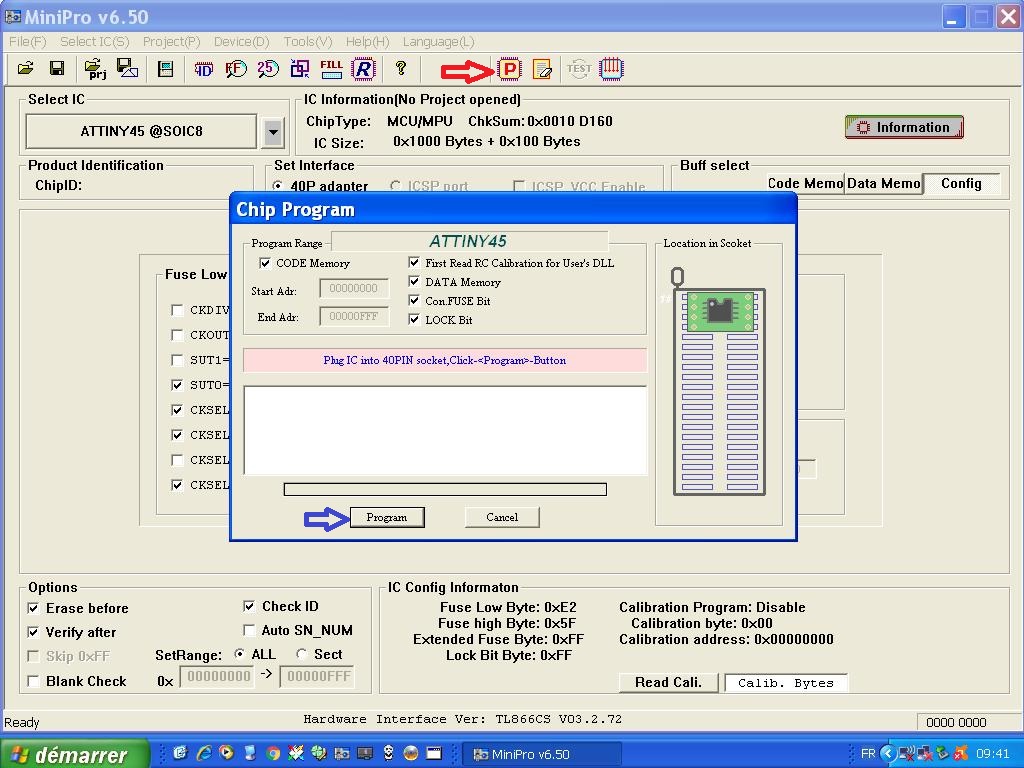The width and height of the screenshot is (1024, 768).
Task: Open the Select IC(S) menu
Action: (x=95, y=42)
